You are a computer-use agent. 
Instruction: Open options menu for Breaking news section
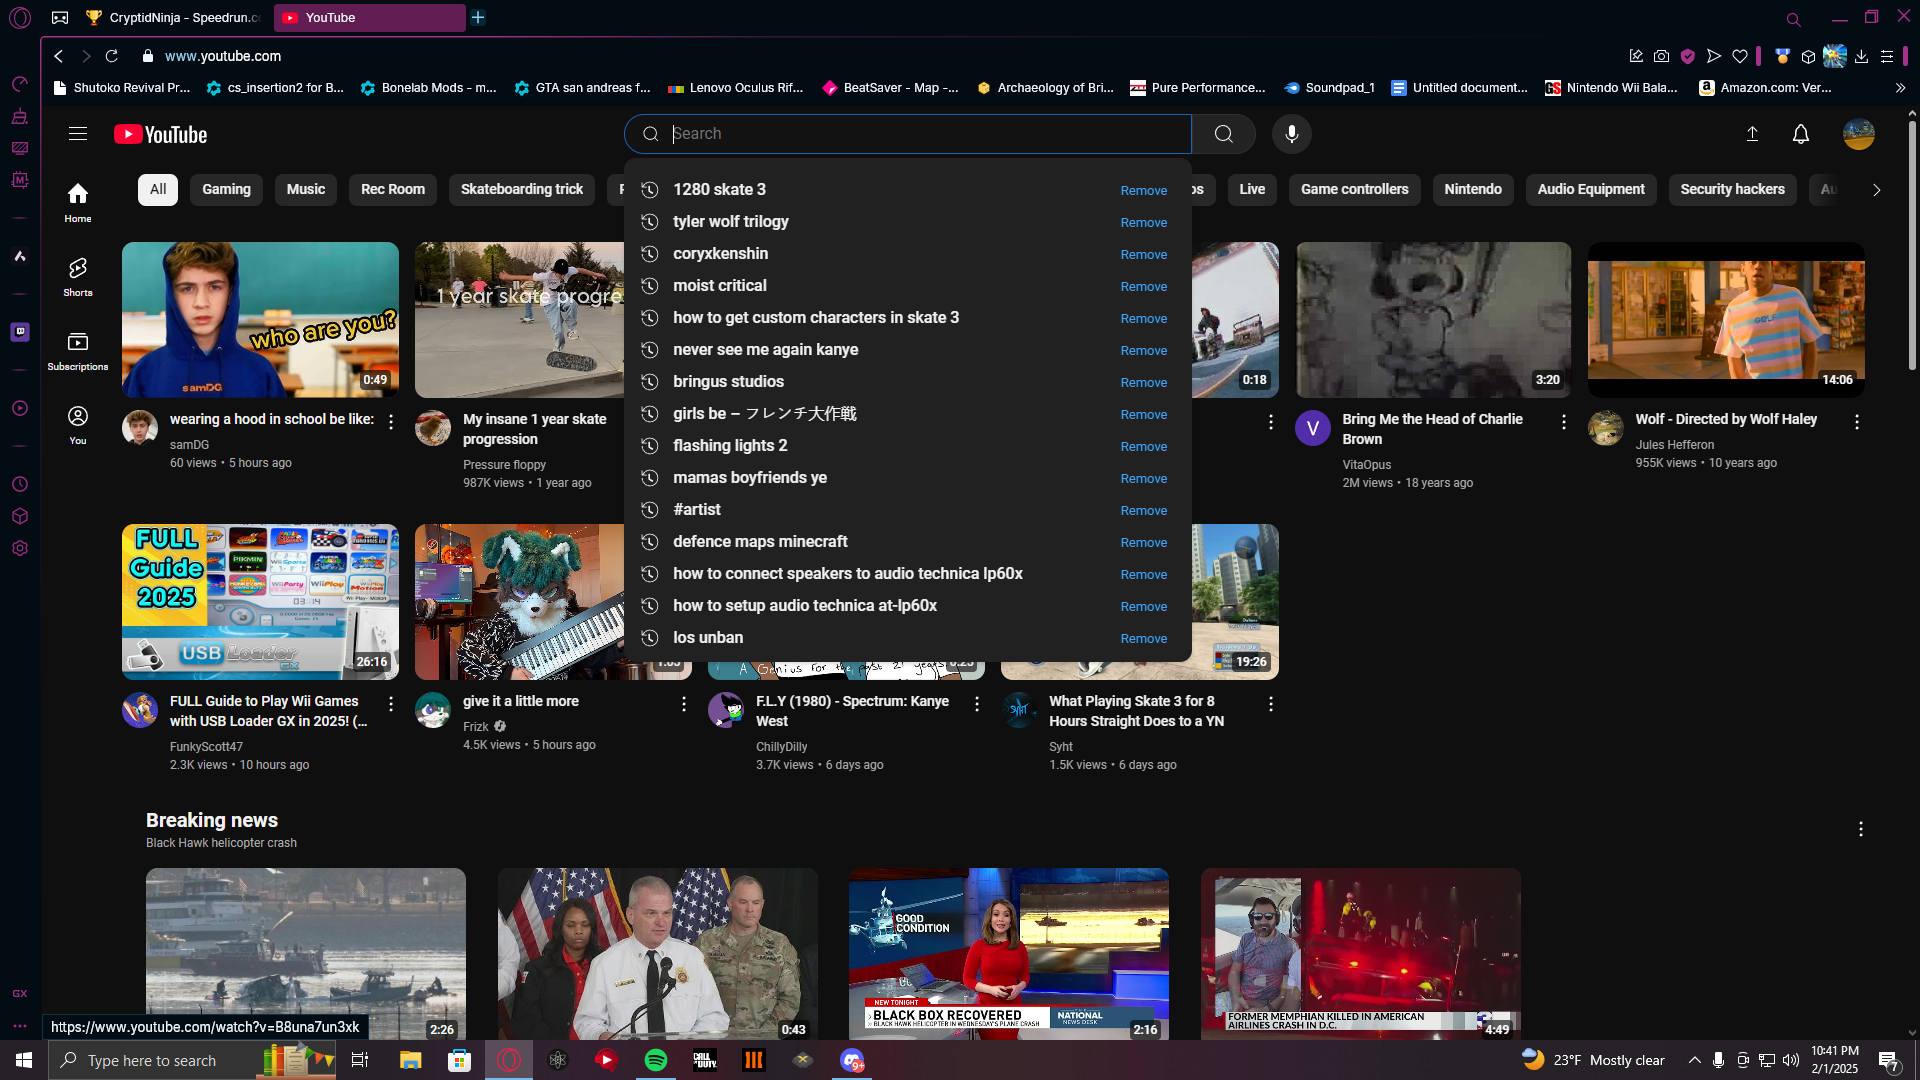[x=1860, y=829]
